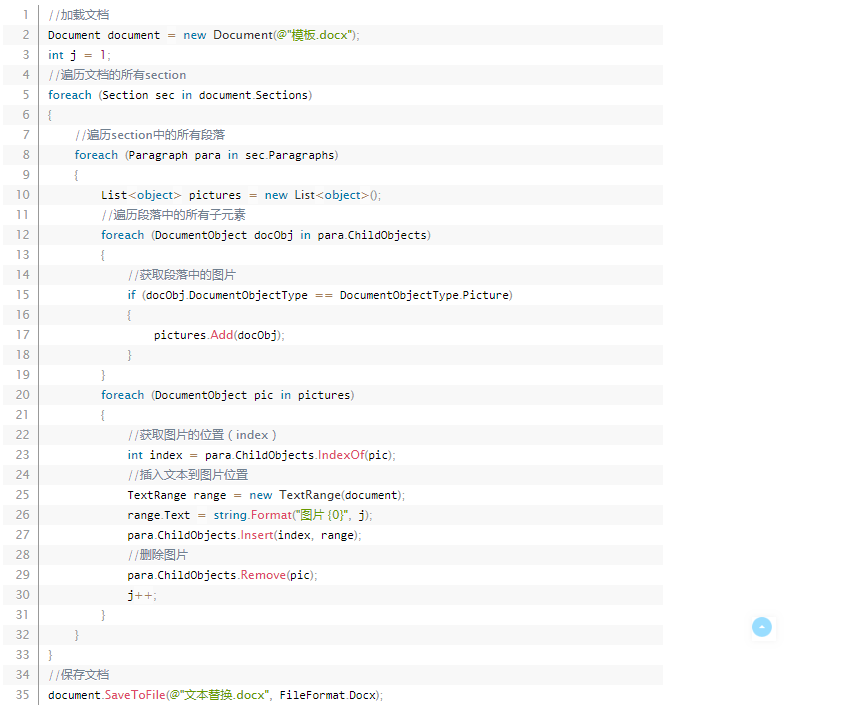
Task: Click the comment "//删除图片"
Action: (158, 555)
